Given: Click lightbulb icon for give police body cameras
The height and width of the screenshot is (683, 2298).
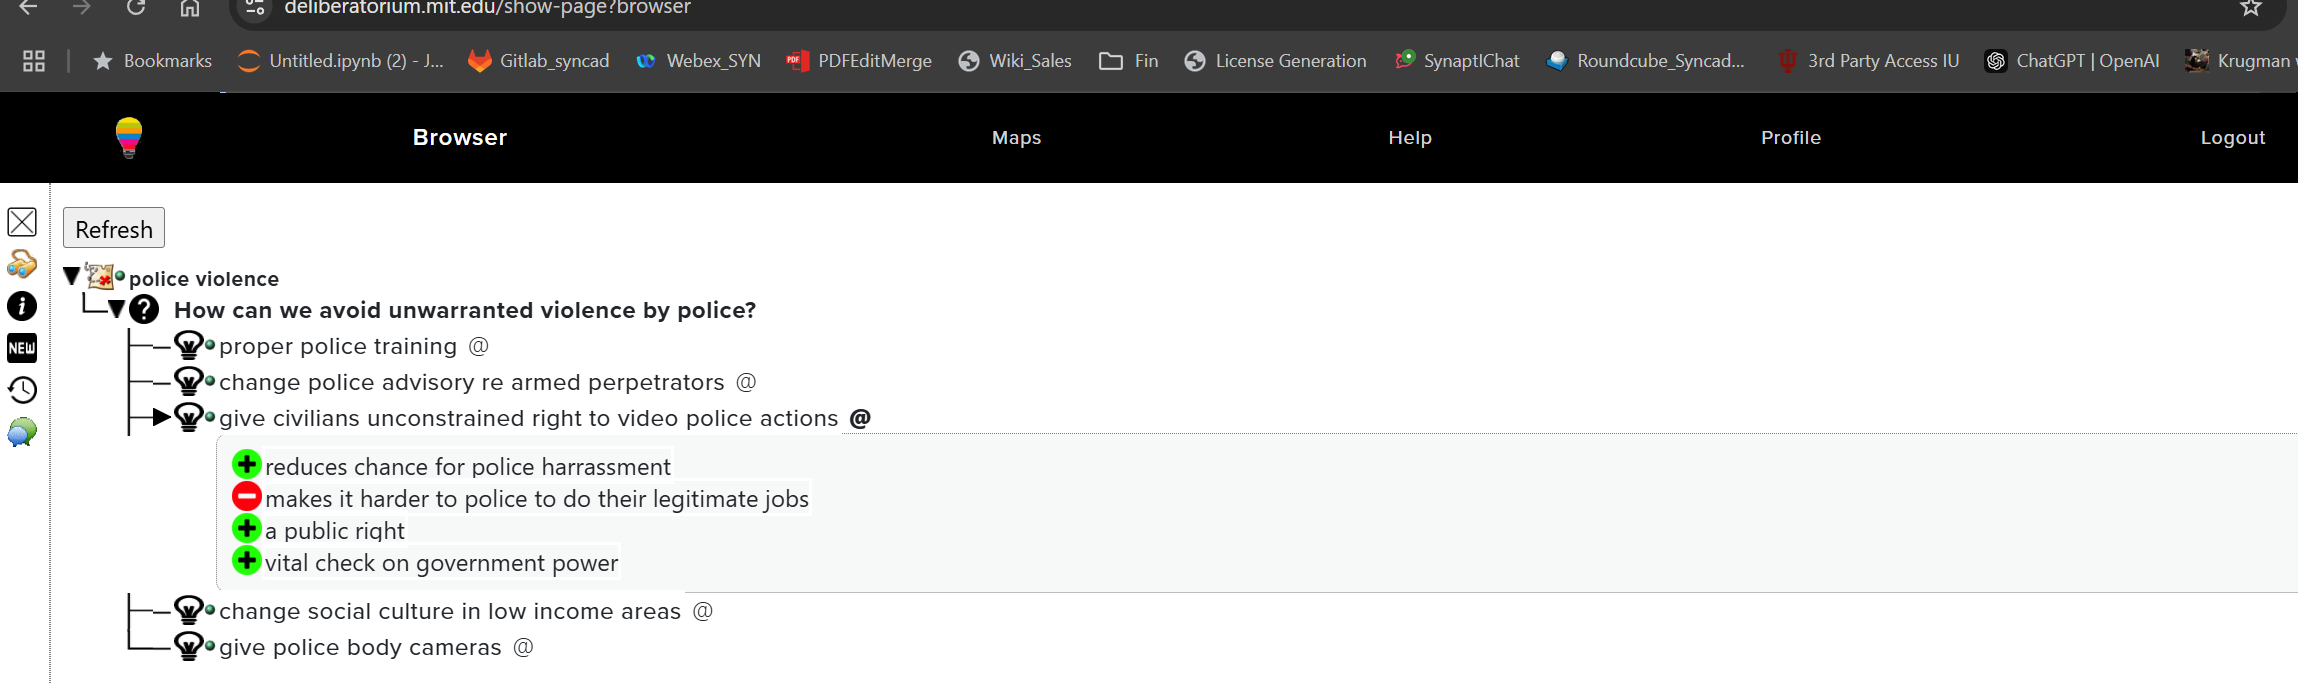Looking at the screenshot, I should [x=189, y=646].
